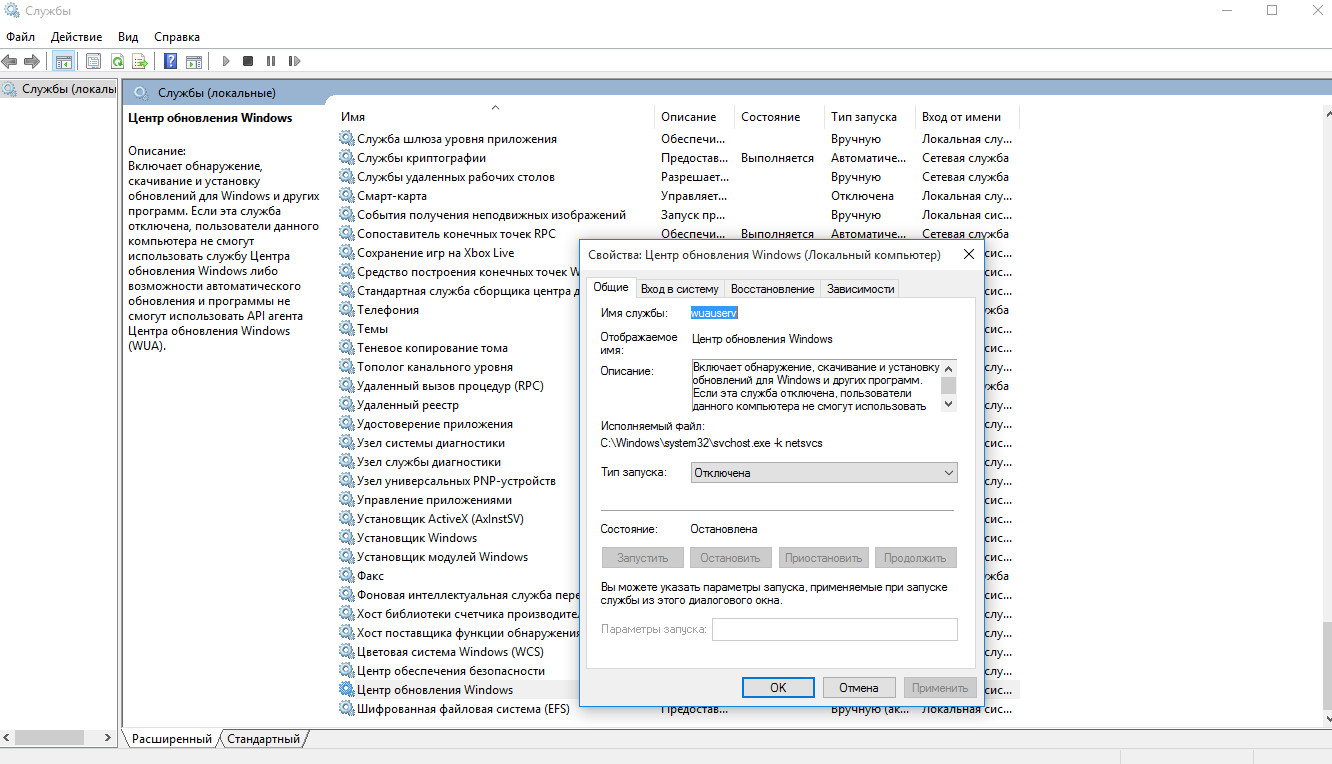Click the left pane's scroll-right arrow
The width and height of the screenshot is (1332, 764).
click(109, 738)
